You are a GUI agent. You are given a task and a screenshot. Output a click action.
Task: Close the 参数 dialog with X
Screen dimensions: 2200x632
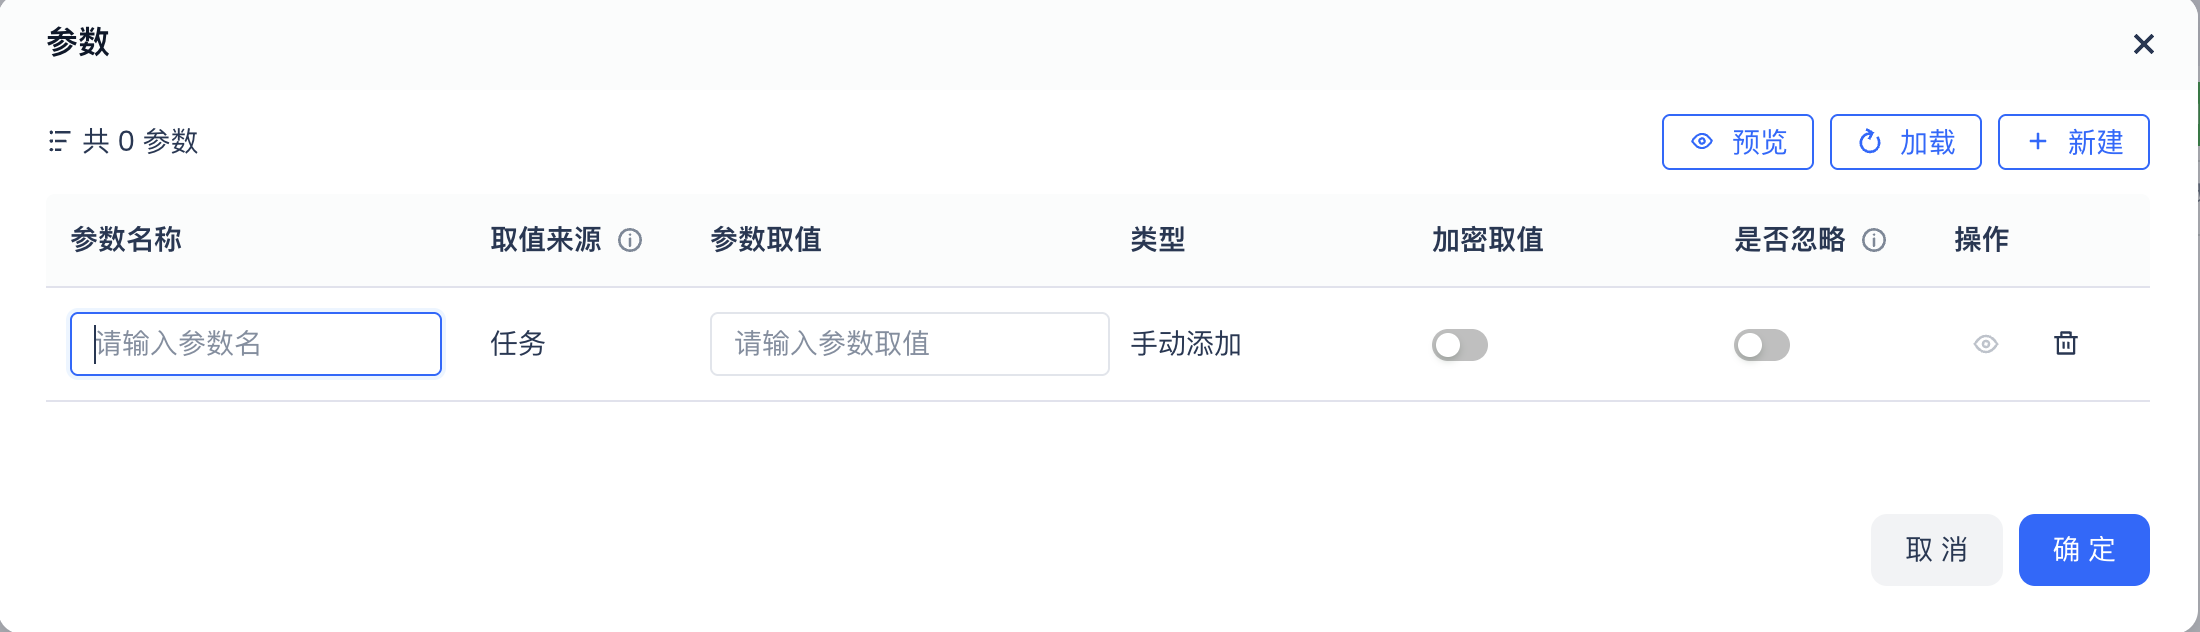click(2143, 44)
